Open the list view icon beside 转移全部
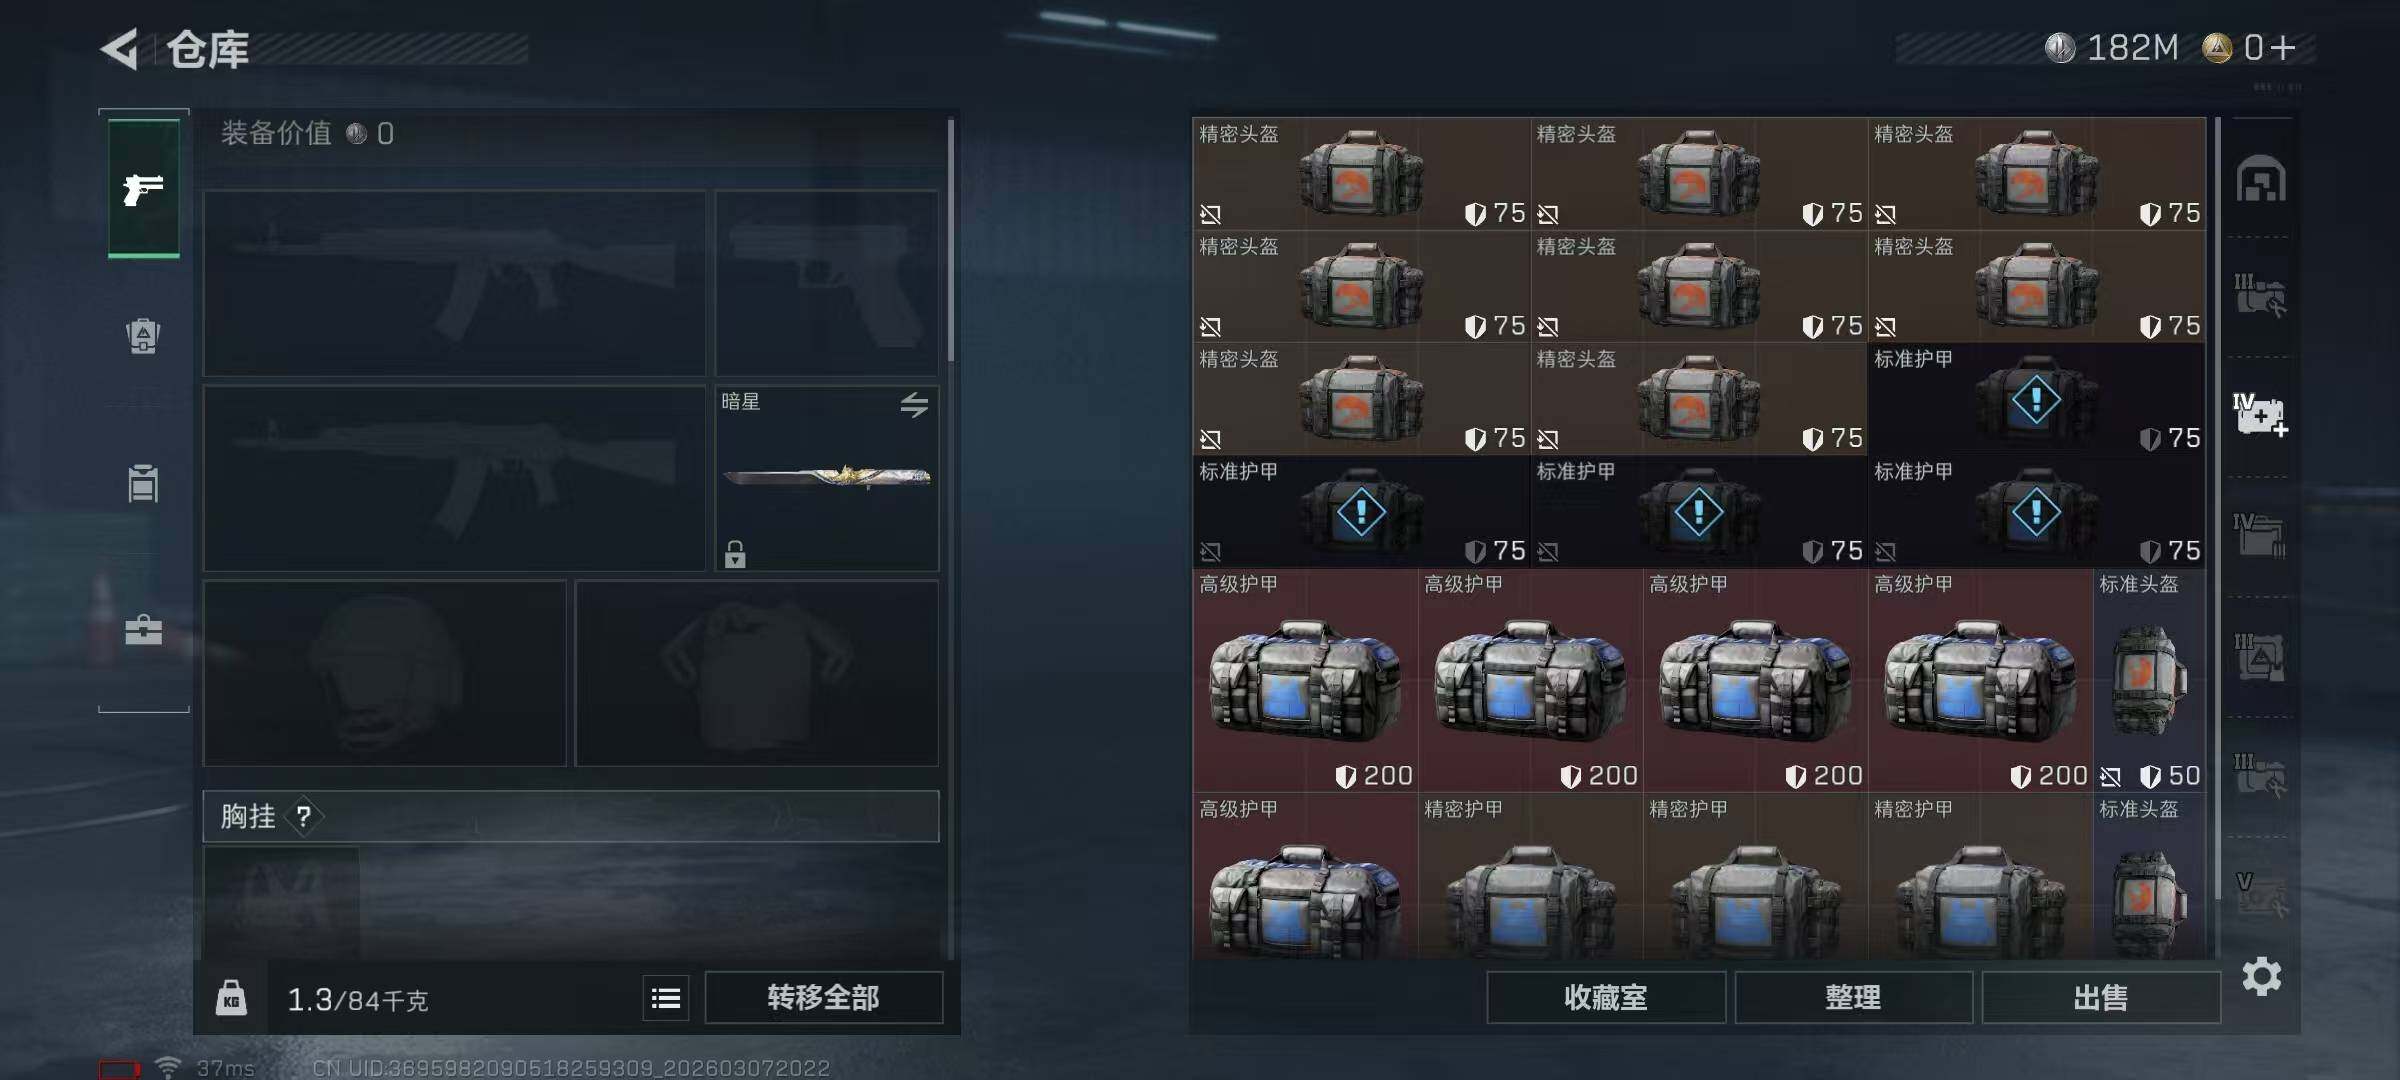 (x=666, y=998)
